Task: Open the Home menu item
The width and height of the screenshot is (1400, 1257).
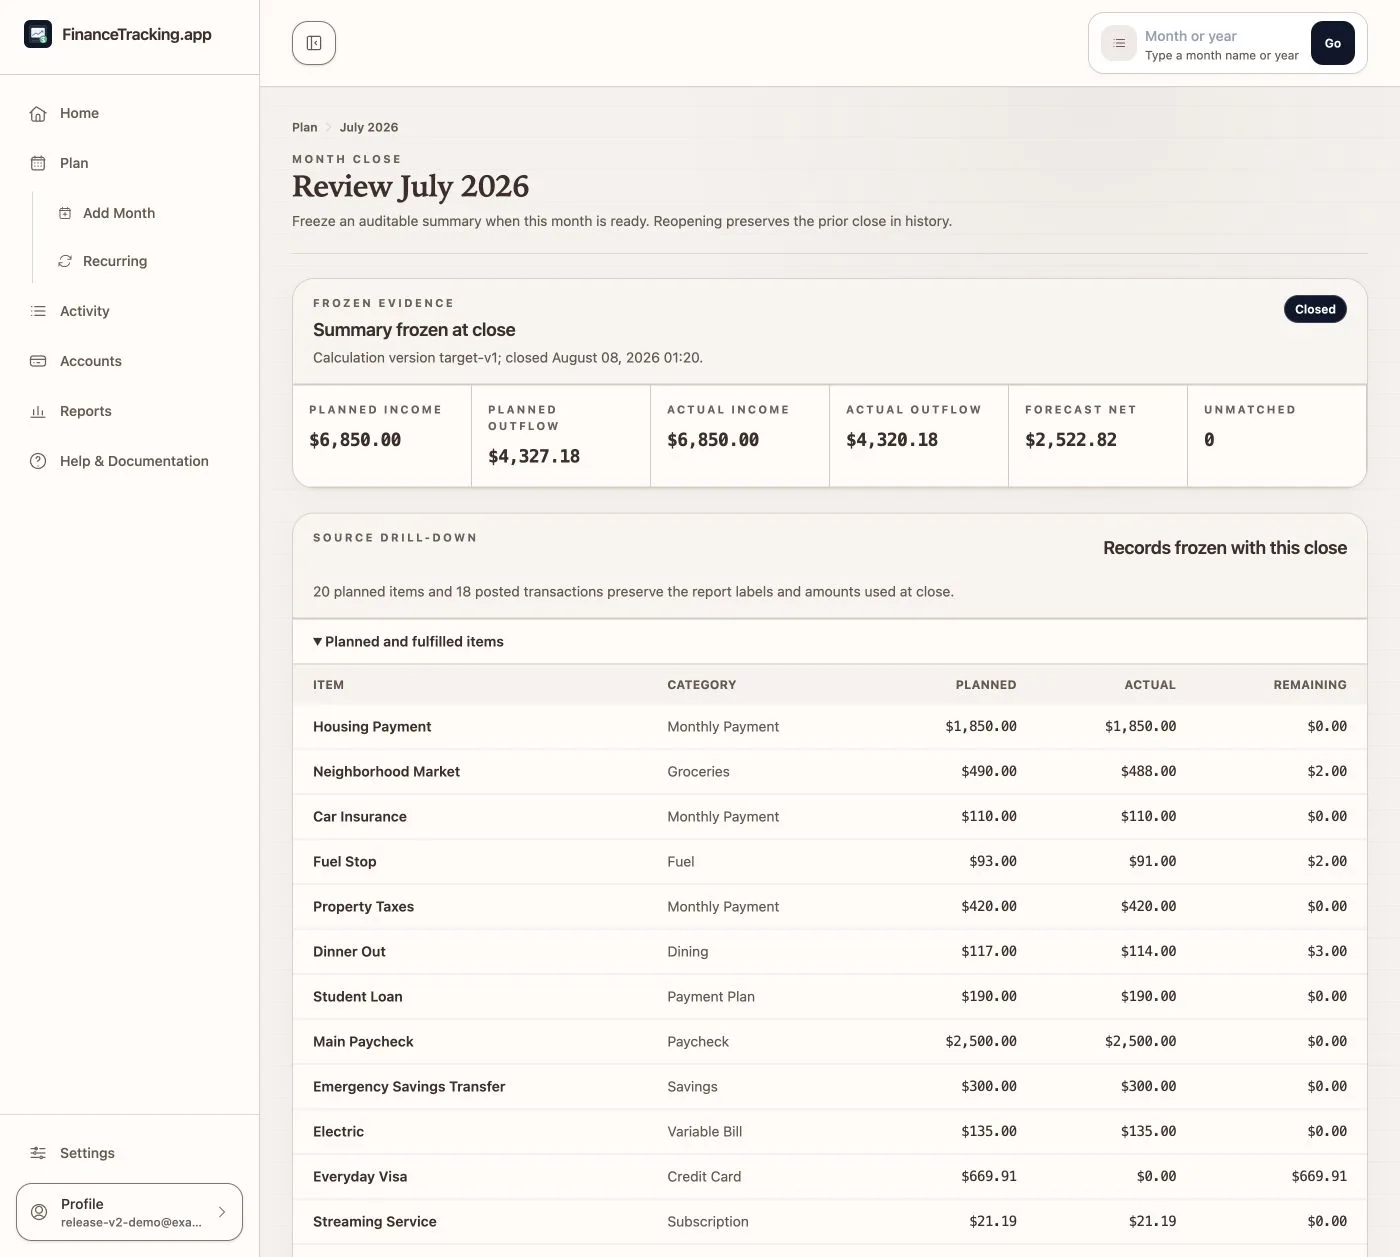Action: click(129, 113)
